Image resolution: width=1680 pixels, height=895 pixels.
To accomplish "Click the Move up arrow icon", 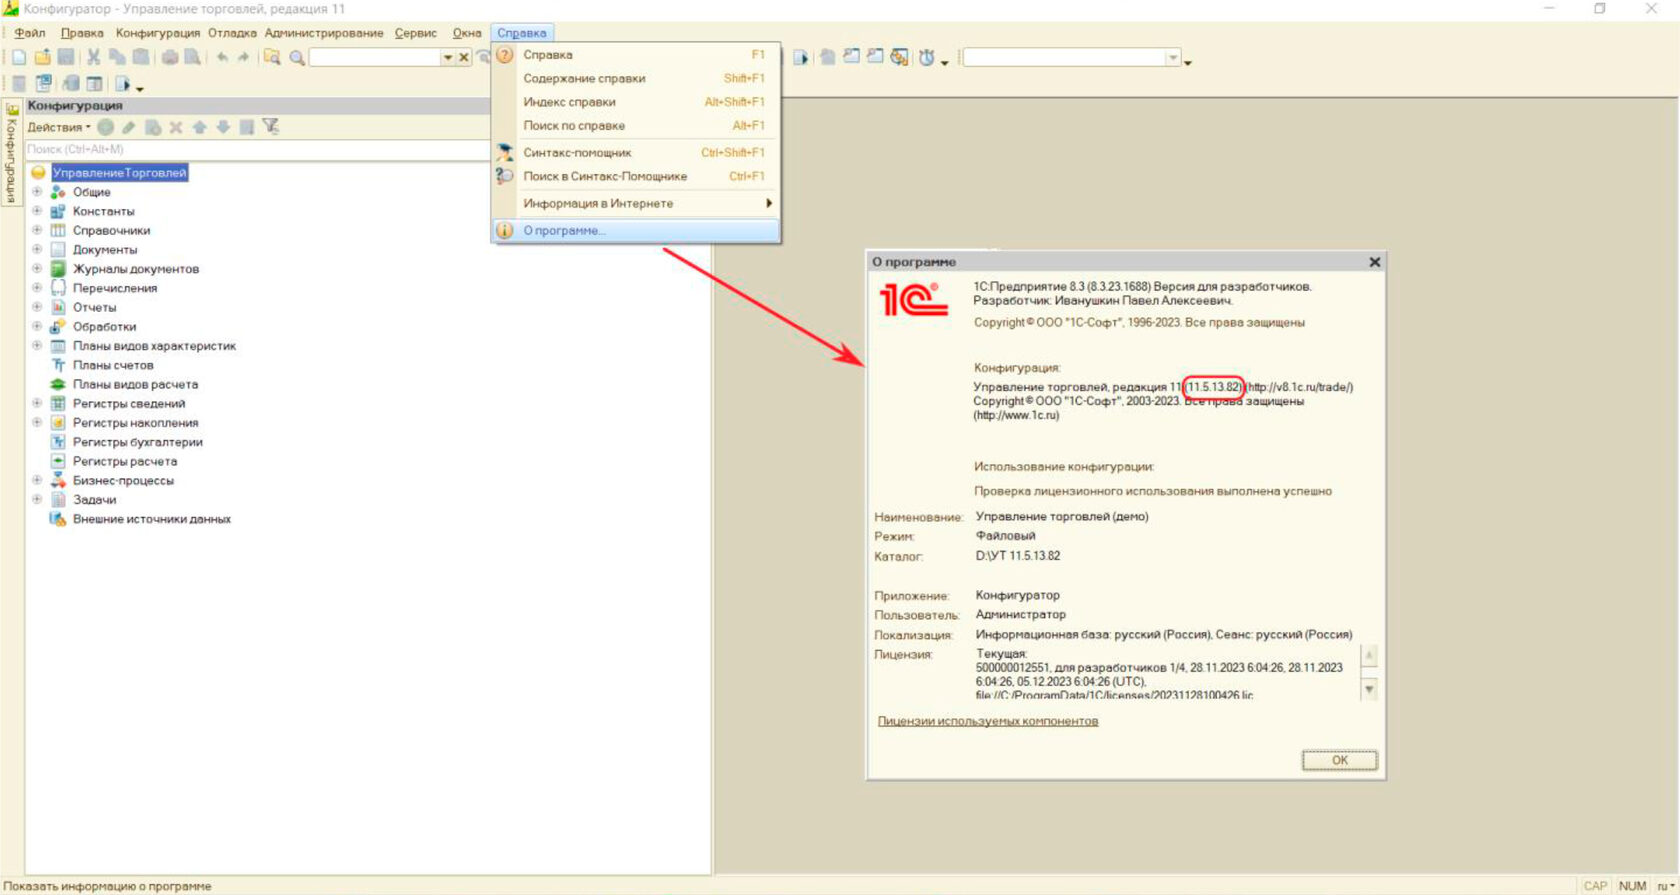I will 200,127.
